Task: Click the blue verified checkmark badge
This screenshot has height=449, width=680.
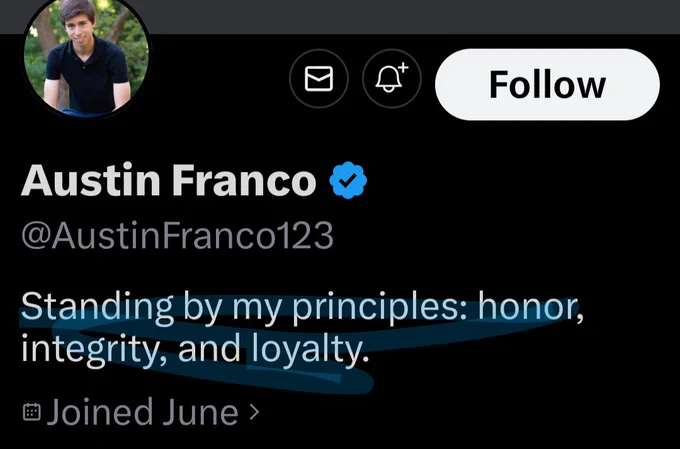Action: (348, 180)
